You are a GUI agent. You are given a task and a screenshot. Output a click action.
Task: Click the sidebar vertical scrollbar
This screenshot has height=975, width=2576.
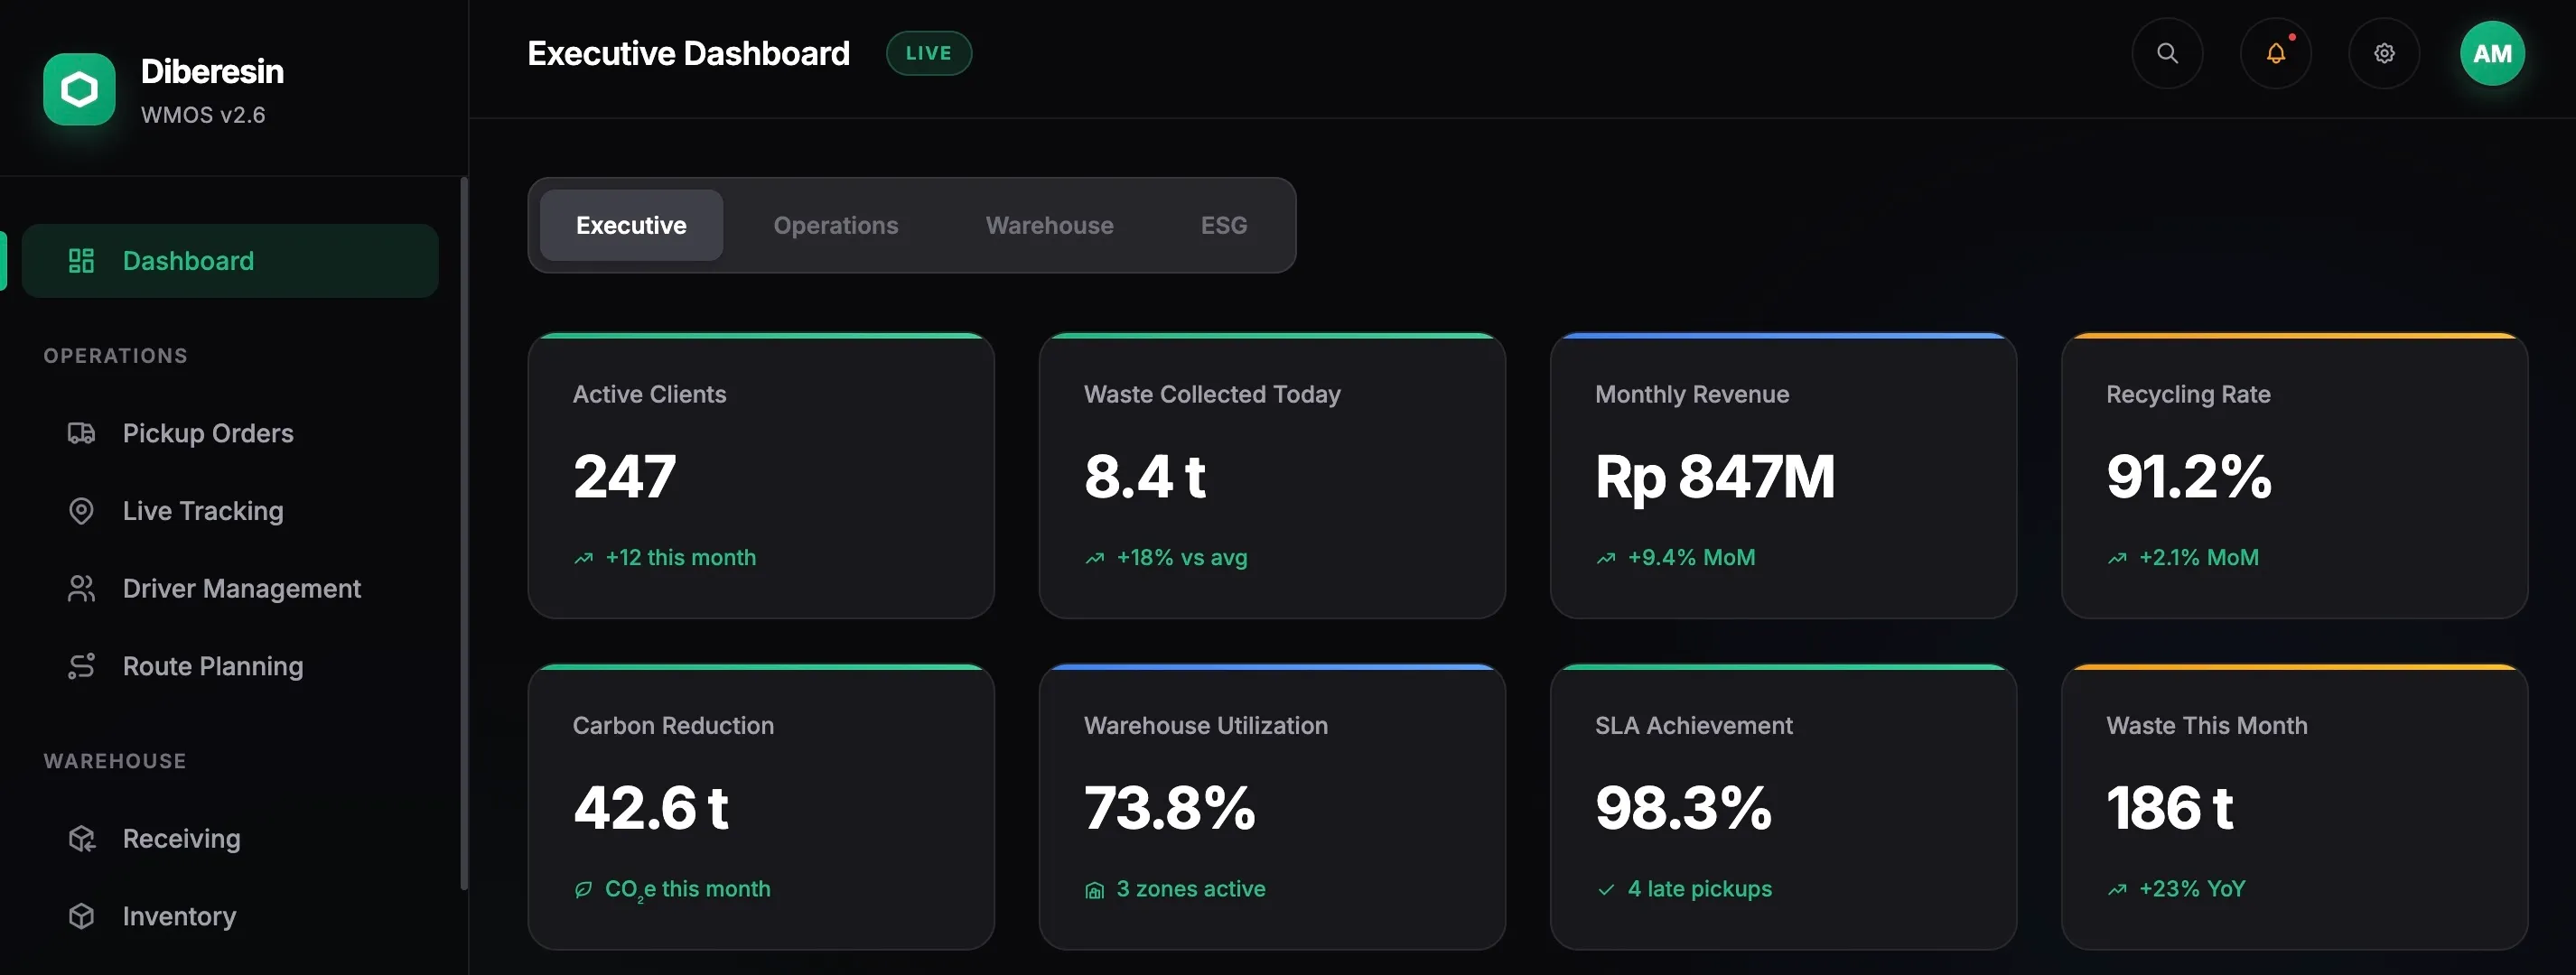pyautogui.click(x=464, y=534)
